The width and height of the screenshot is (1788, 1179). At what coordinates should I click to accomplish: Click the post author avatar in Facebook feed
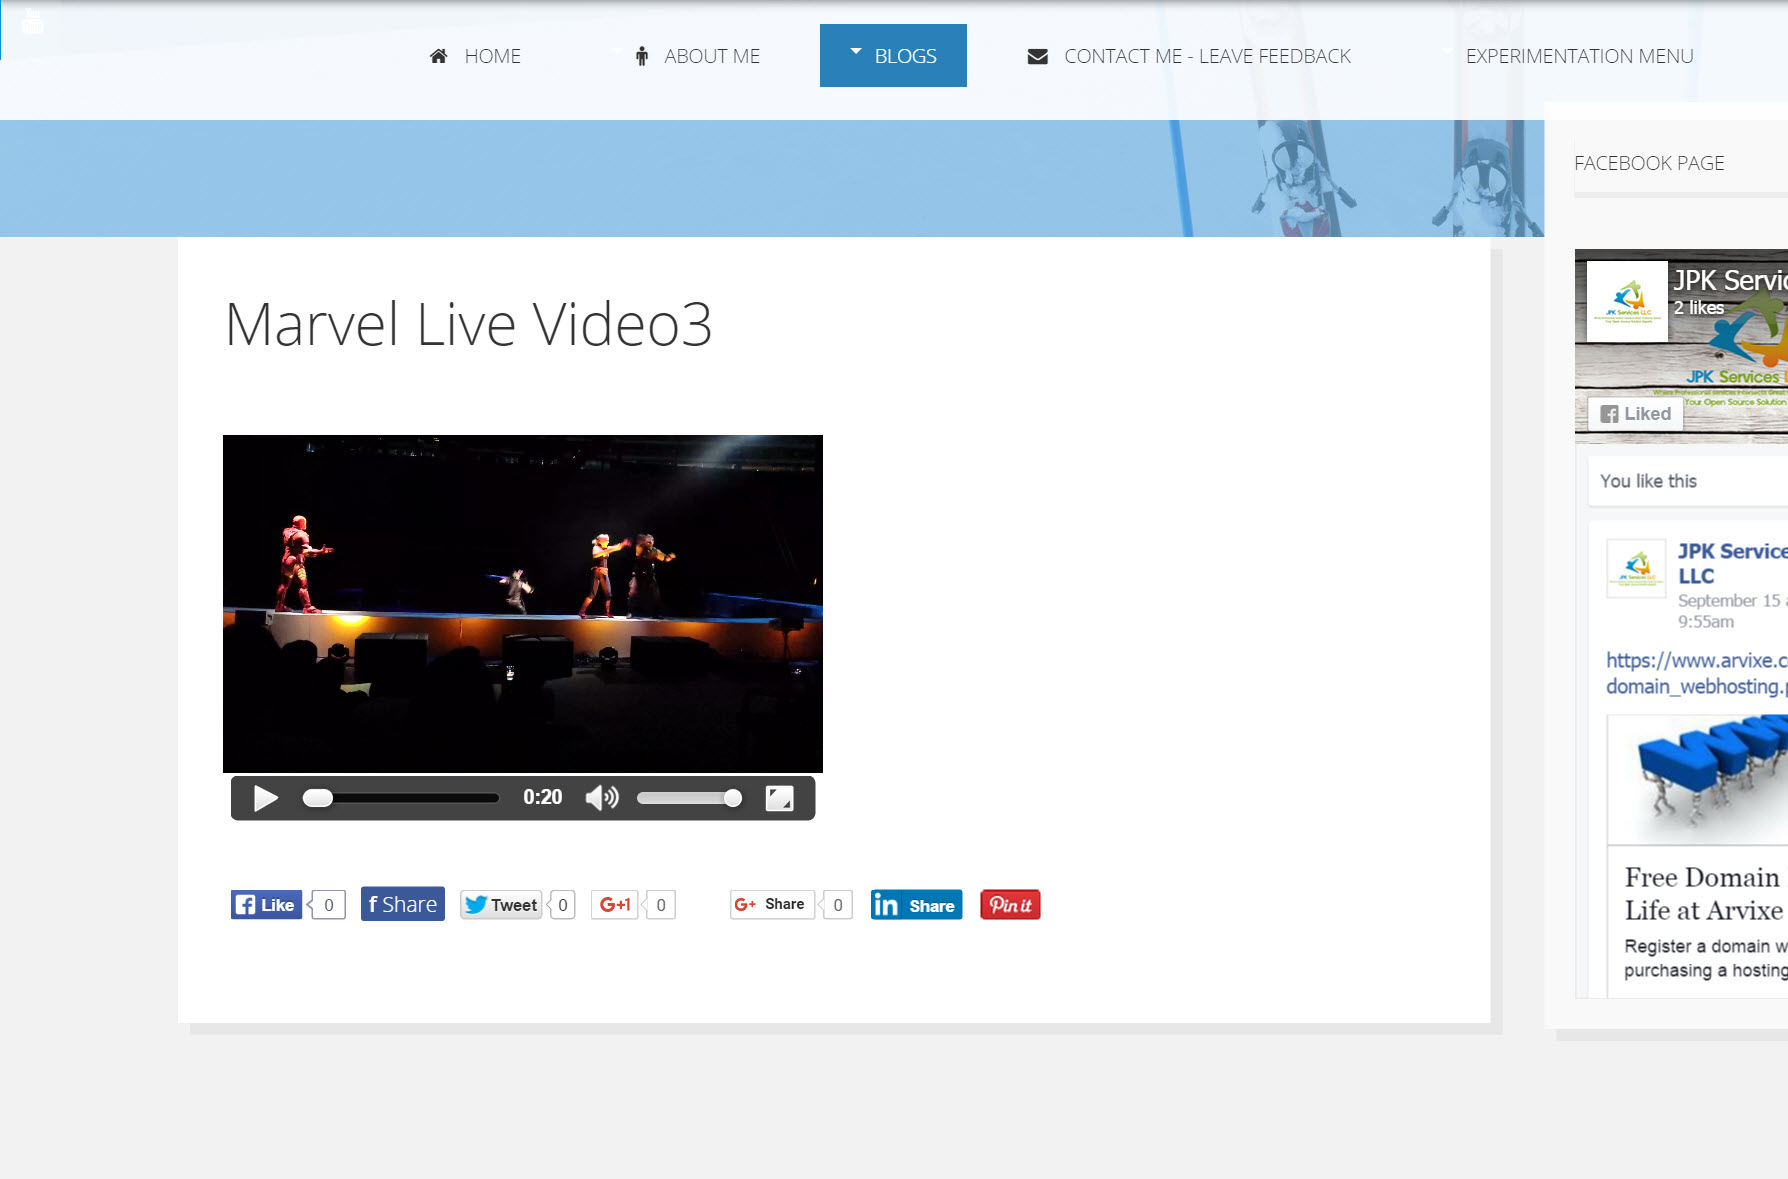tap(1636, 568)
